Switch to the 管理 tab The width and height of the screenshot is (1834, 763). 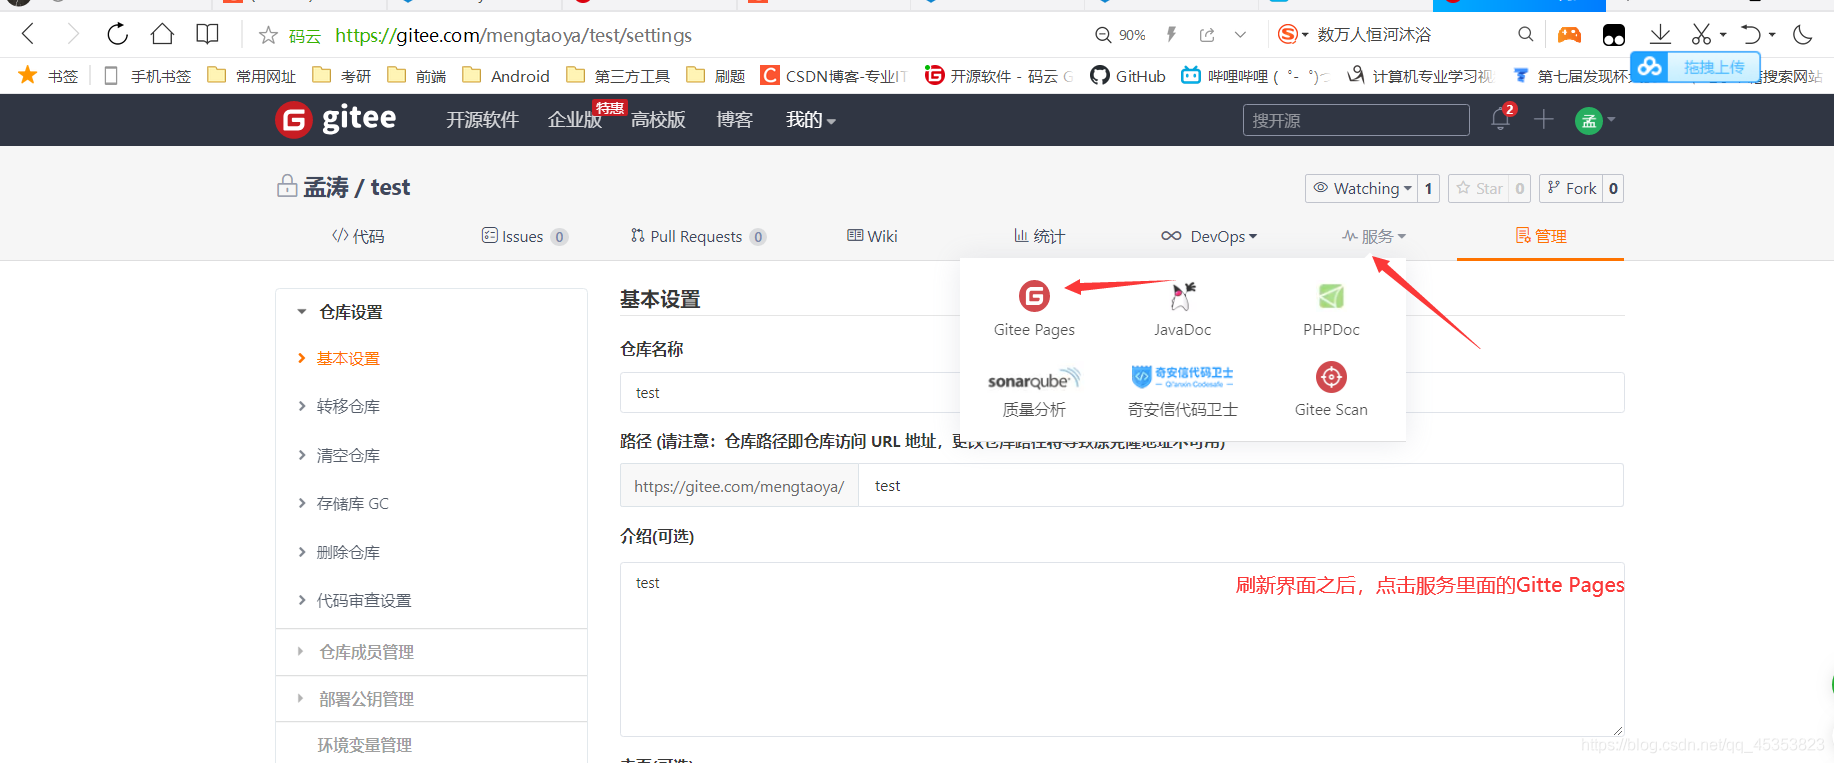coord(1540,236)
